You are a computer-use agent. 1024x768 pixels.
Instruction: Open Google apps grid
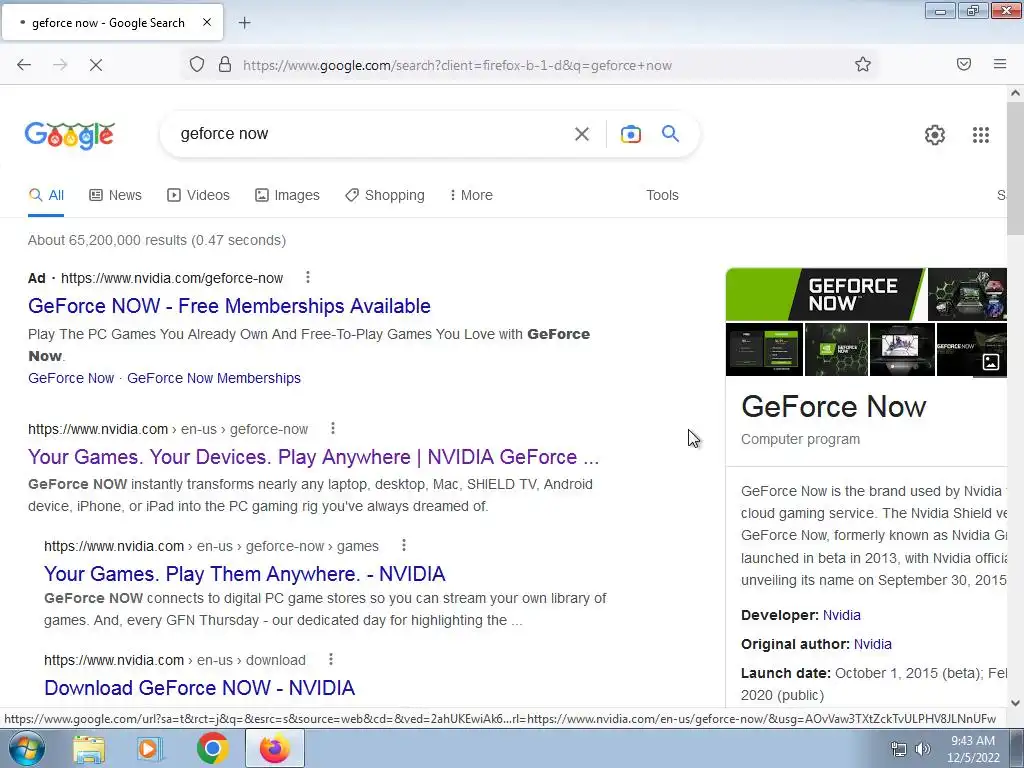(x=980, y=135)
